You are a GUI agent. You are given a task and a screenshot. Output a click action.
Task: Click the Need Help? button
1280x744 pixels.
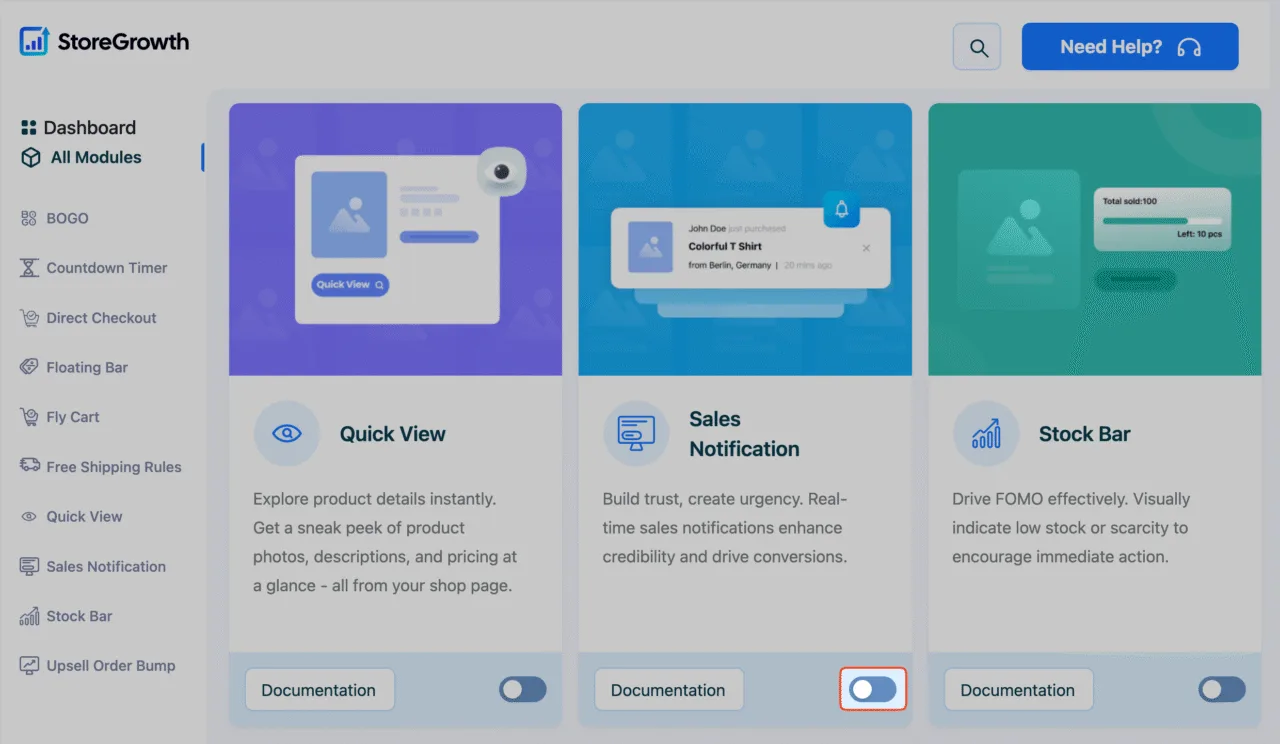pos(1130,47)
